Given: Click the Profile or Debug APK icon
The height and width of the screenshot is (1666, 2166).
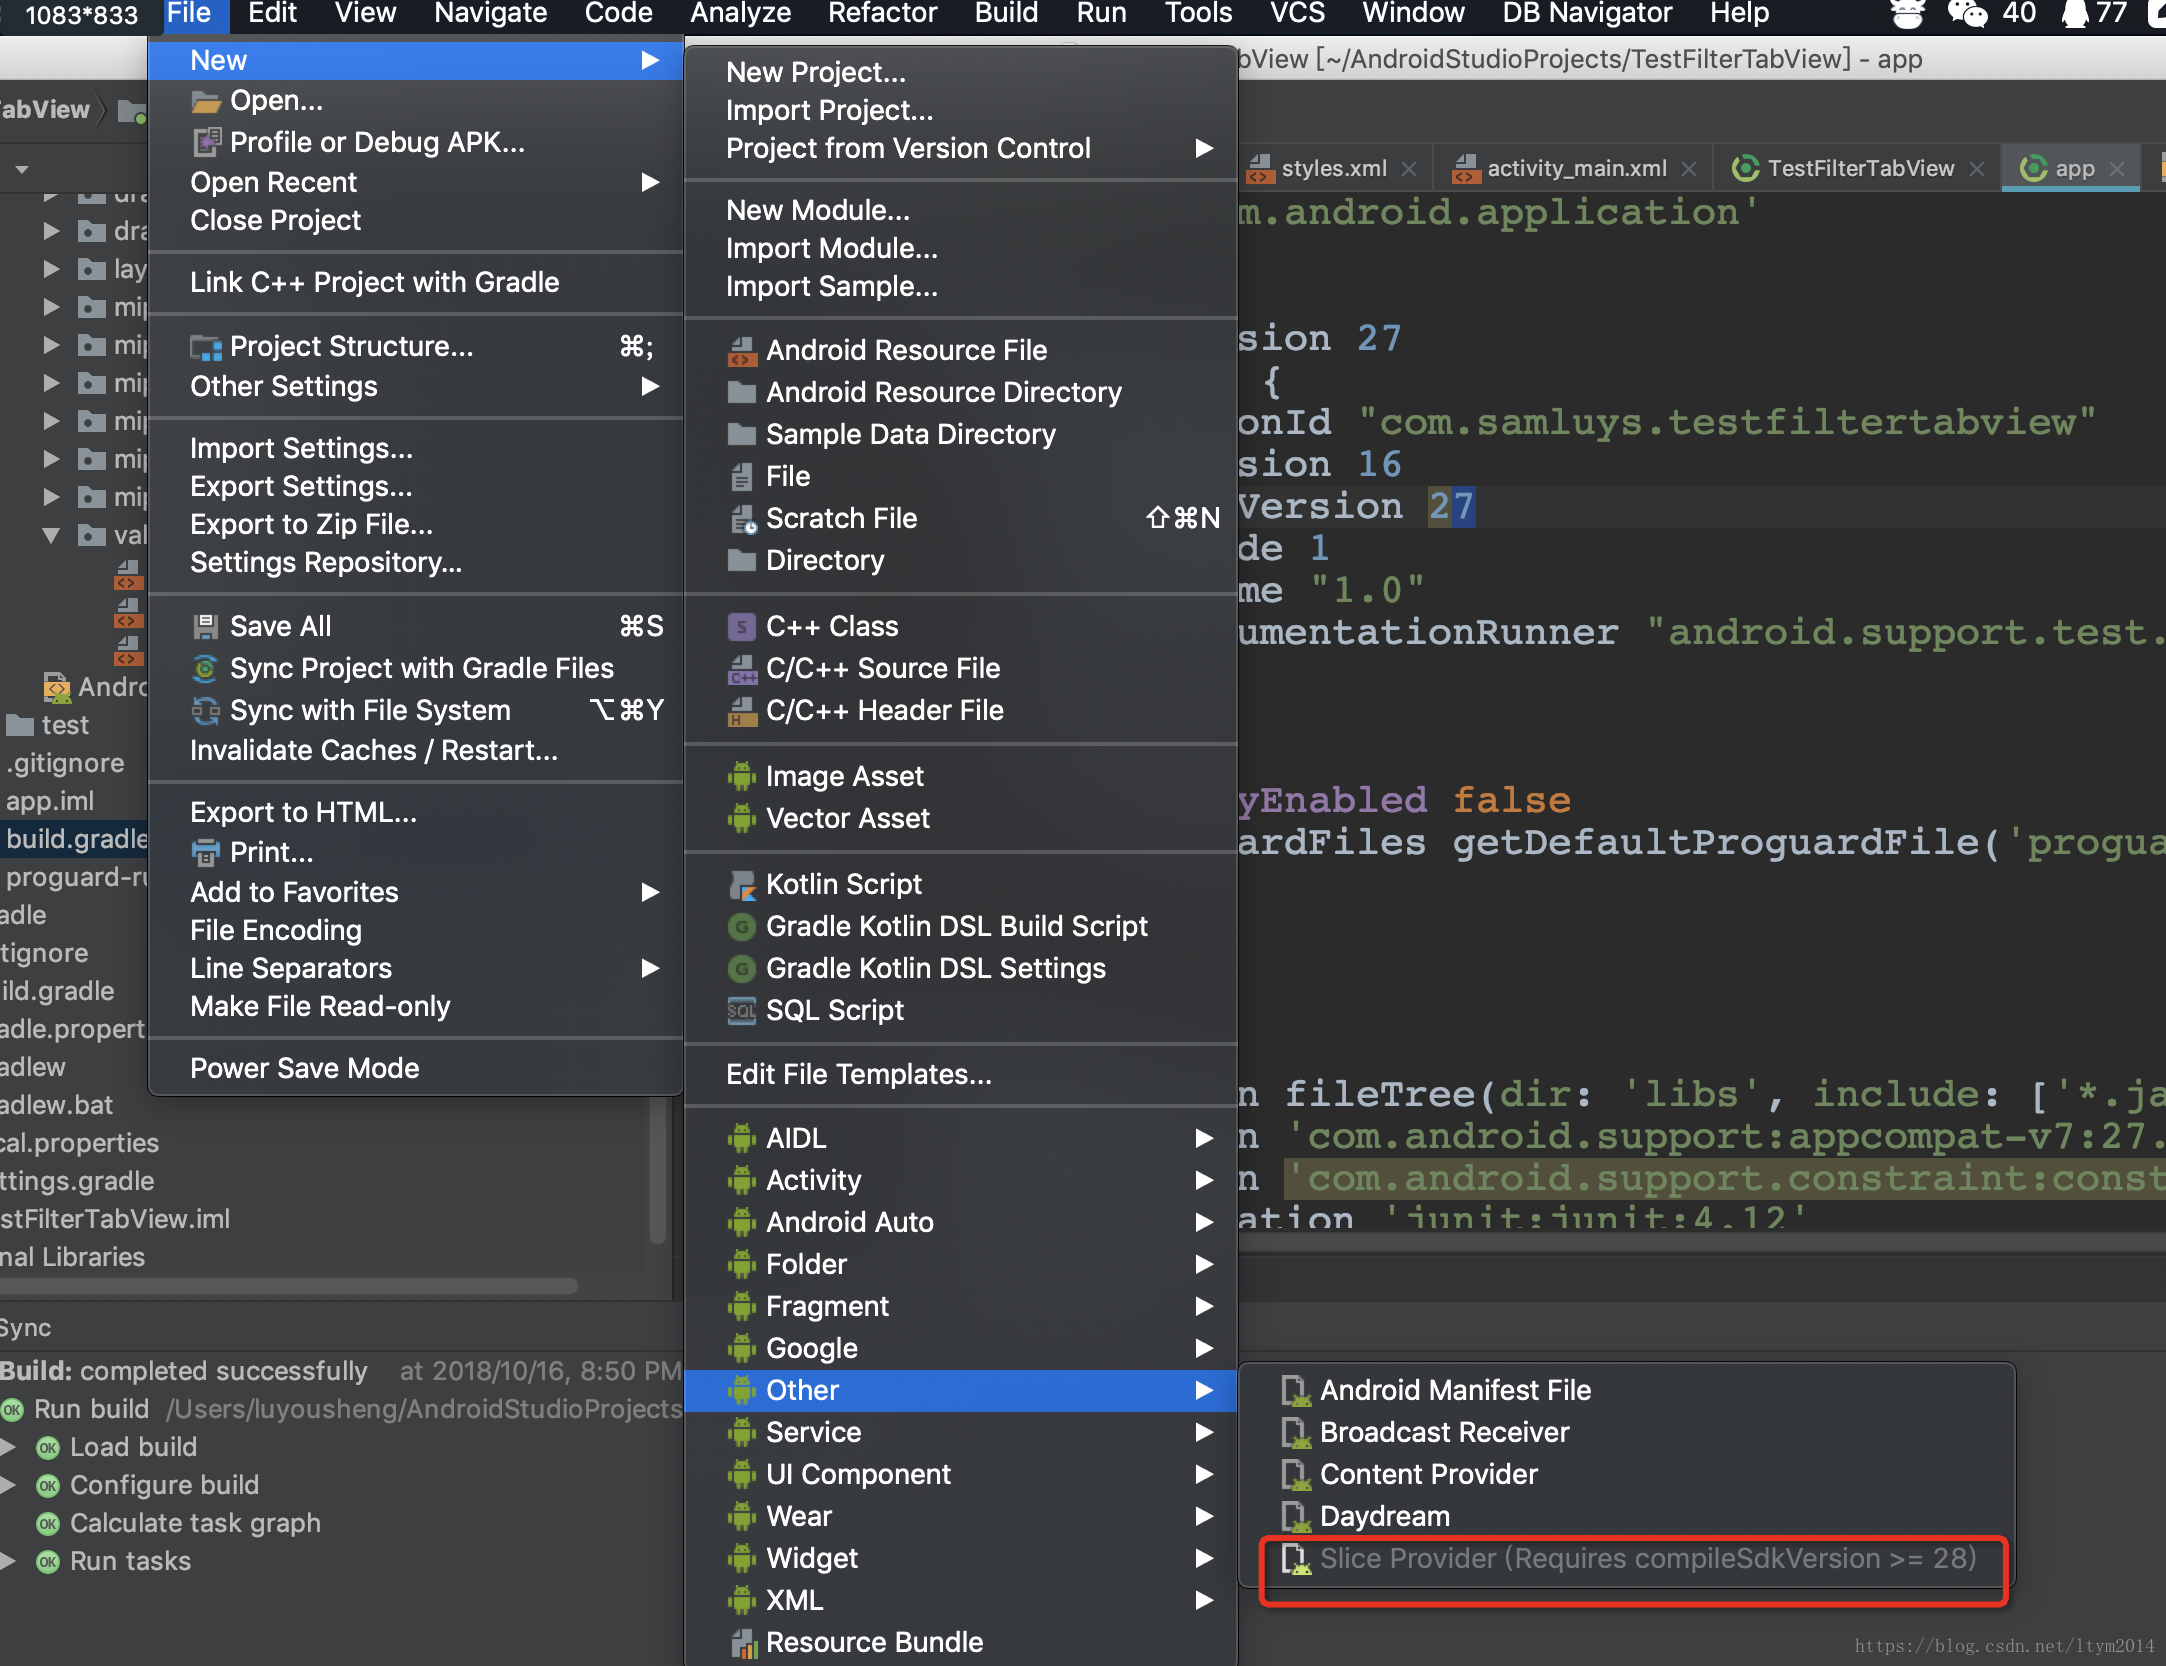Looking at the screenshot, I should pyautogui.click(x=205, y=143).
